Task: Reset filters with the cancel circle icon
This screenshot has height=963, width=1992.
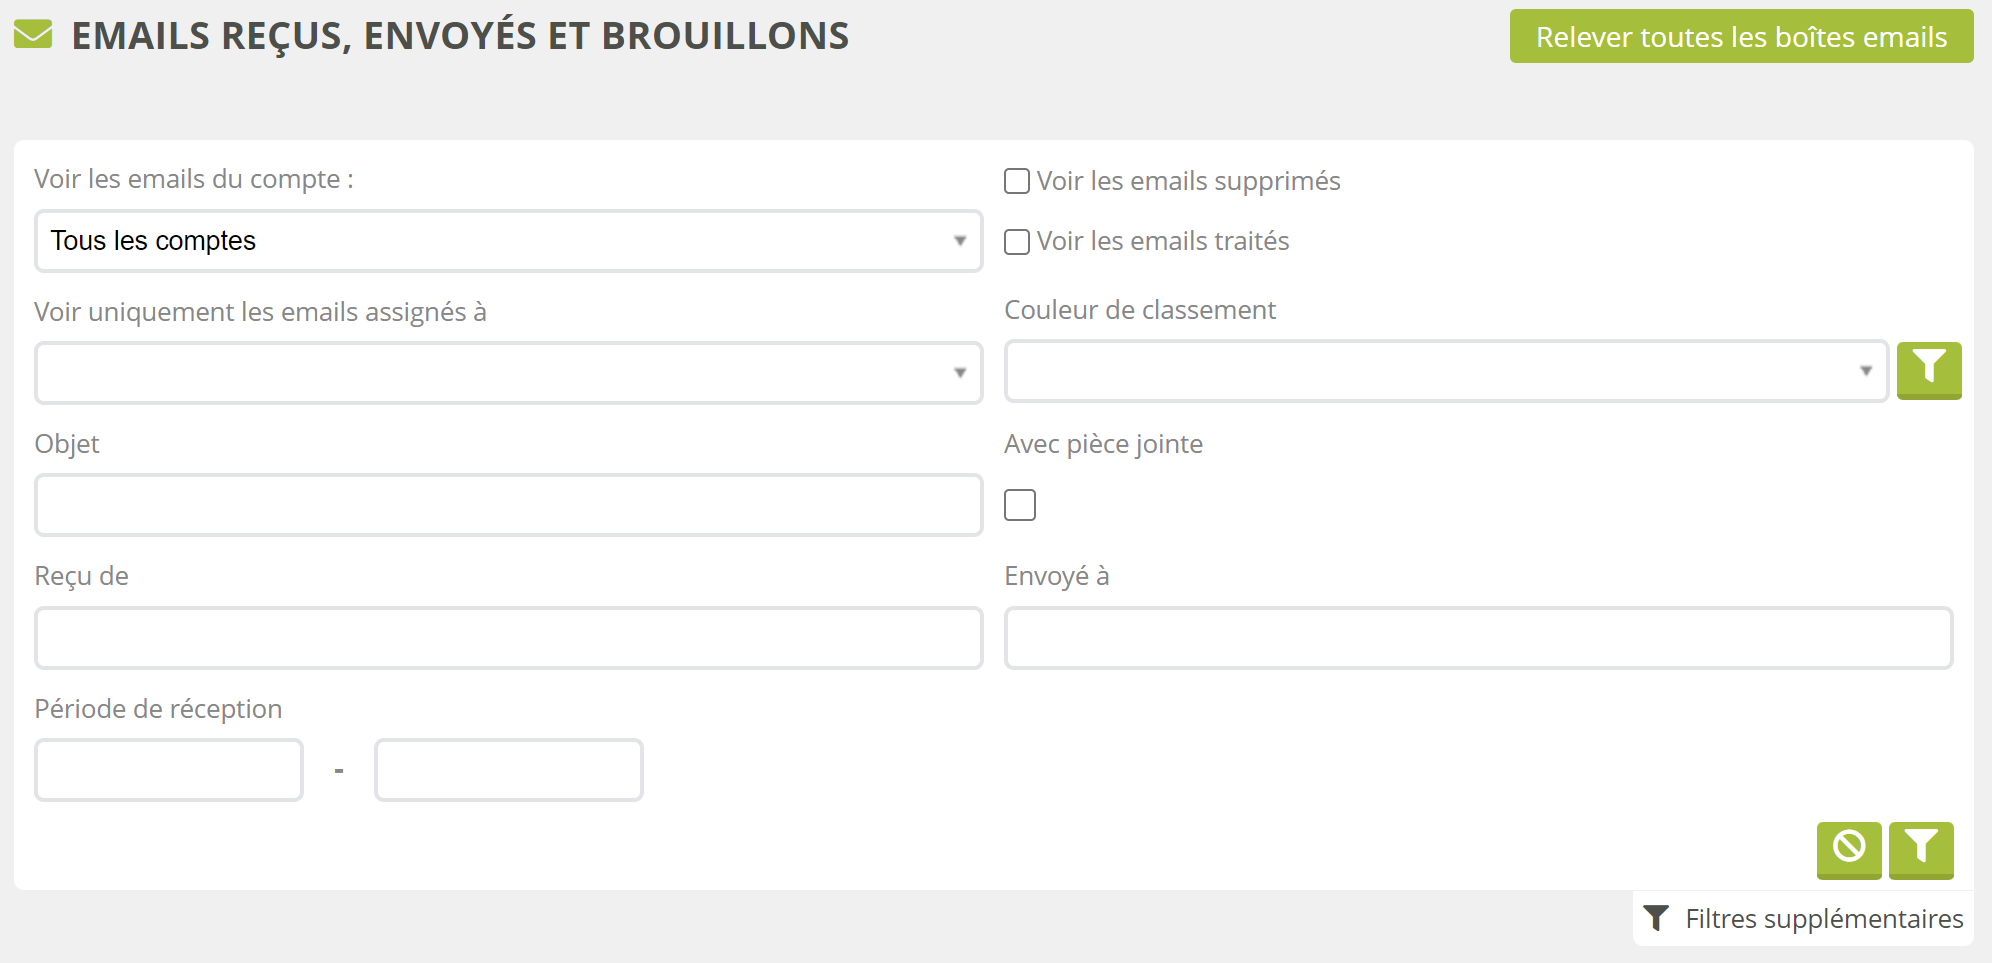Action: pos(1848,848)
